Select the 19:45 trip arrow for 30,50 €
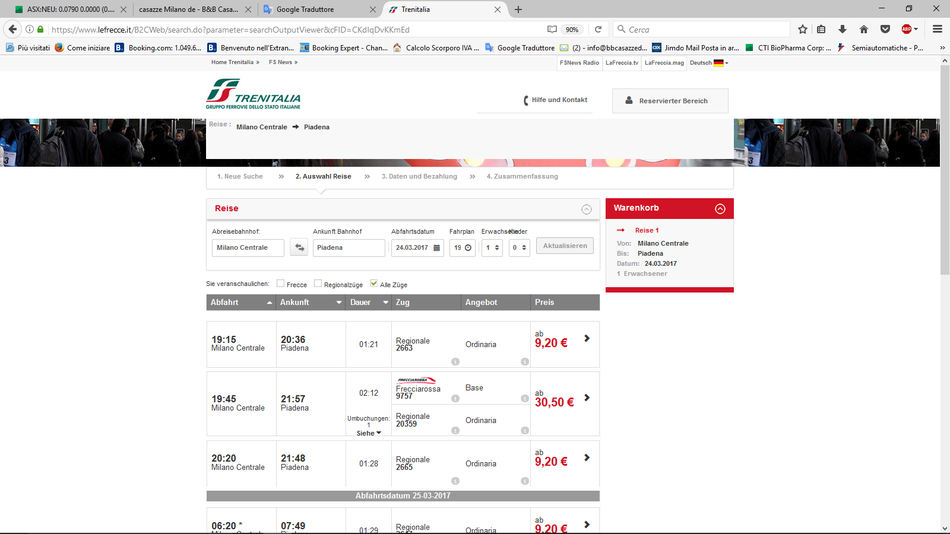950x534 pixels. (586, 398)
